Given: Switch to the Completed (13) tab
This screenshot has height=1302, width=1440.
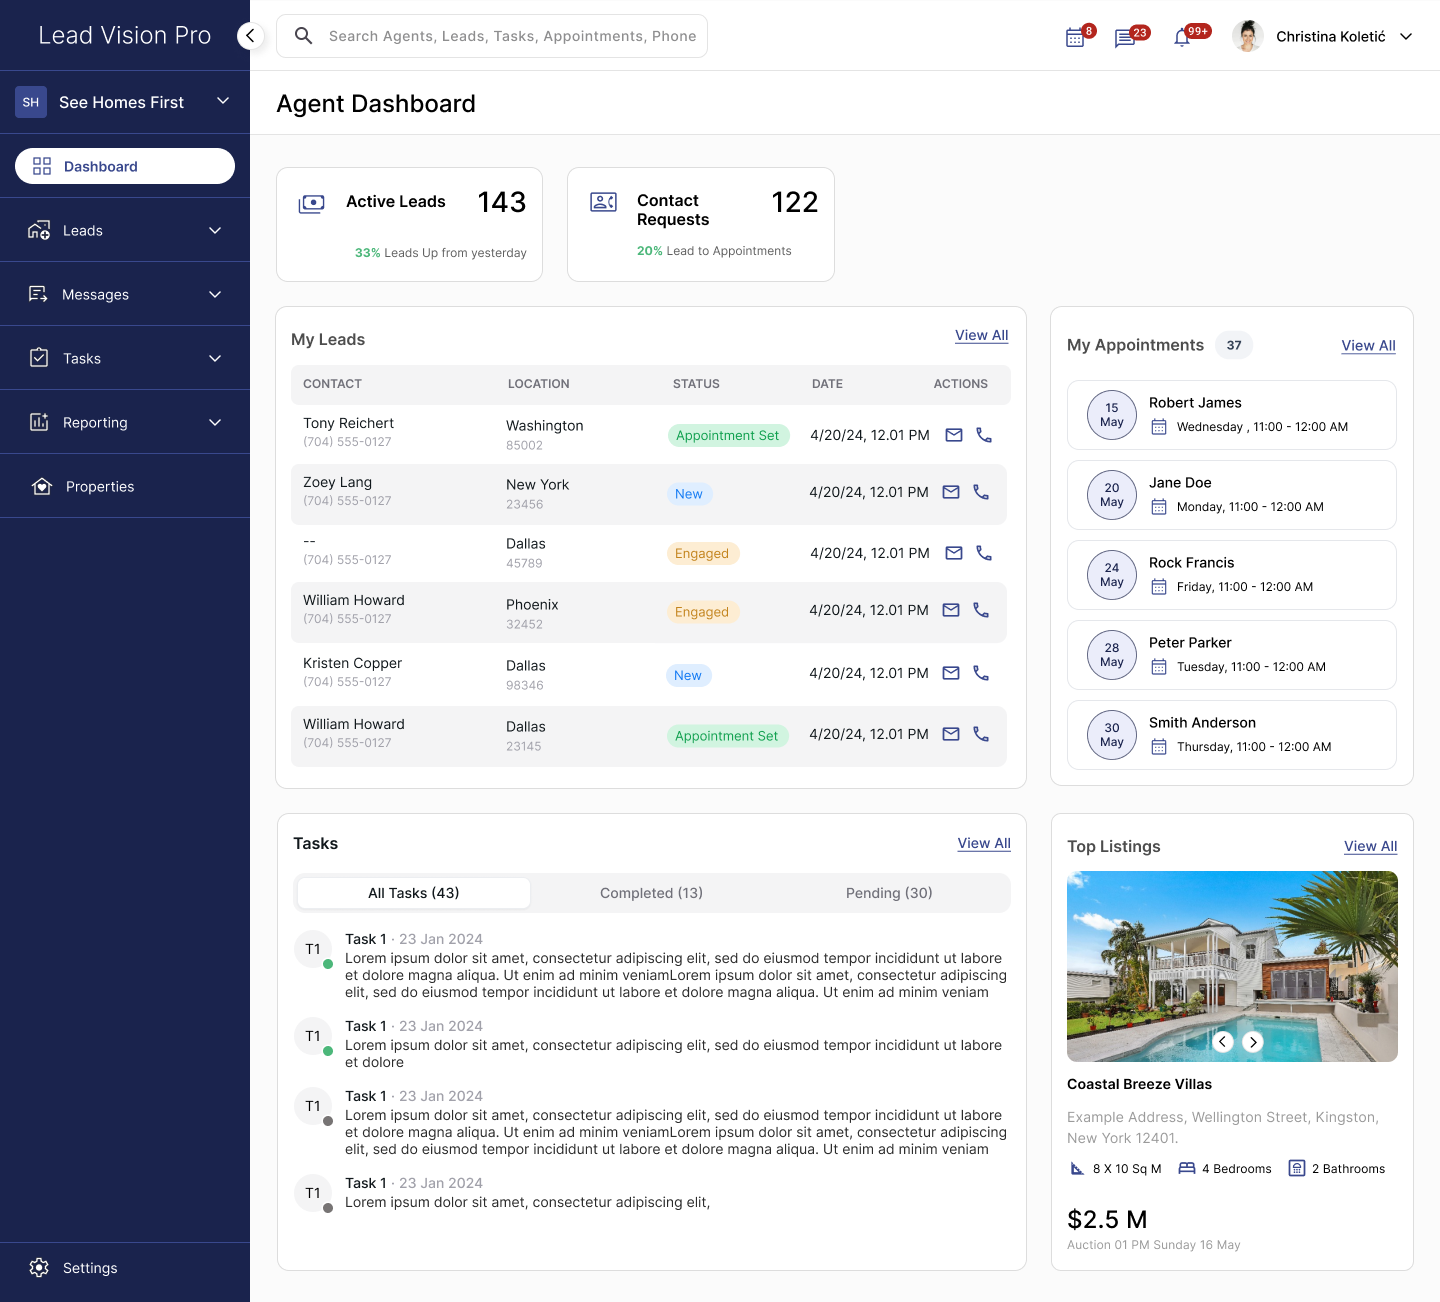Looking at the screenshot, I should [651, 893].
